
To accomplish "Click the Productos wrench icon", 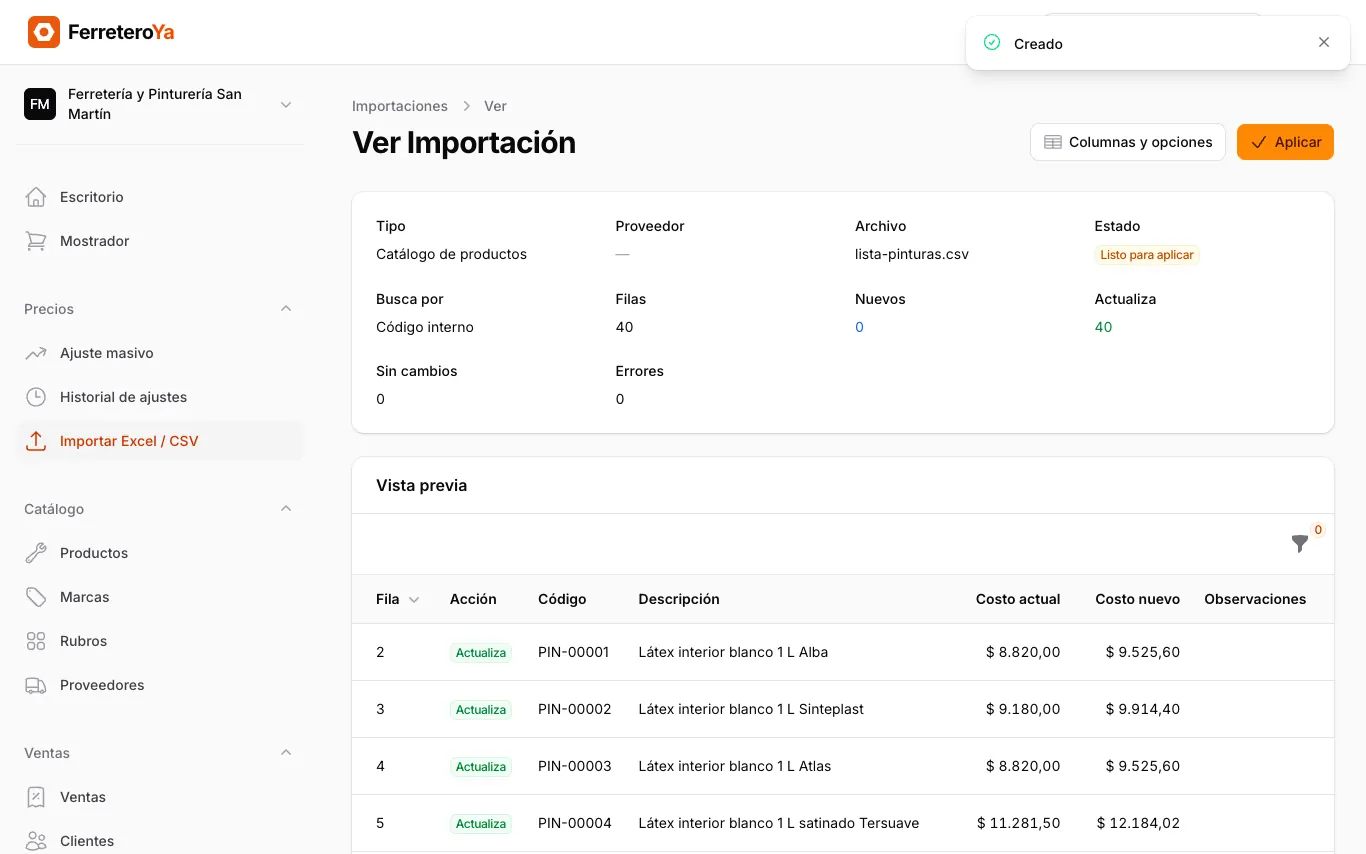I will (x=36, y=553).
